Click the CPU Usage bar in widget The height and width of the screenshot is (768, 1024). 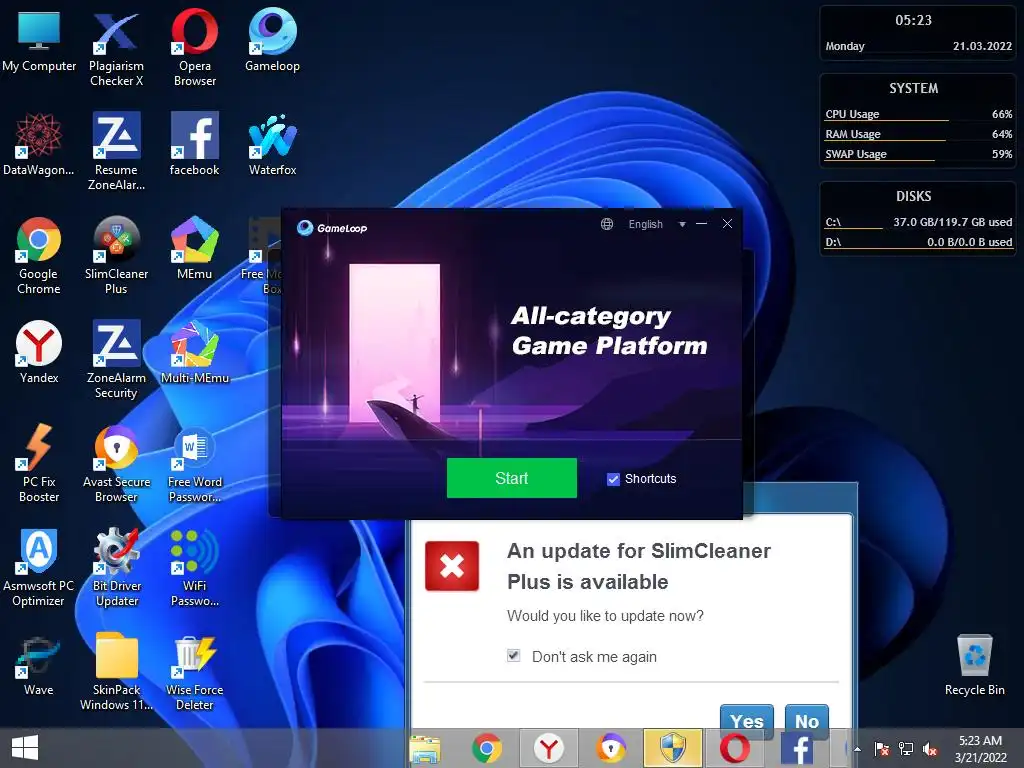918,114
